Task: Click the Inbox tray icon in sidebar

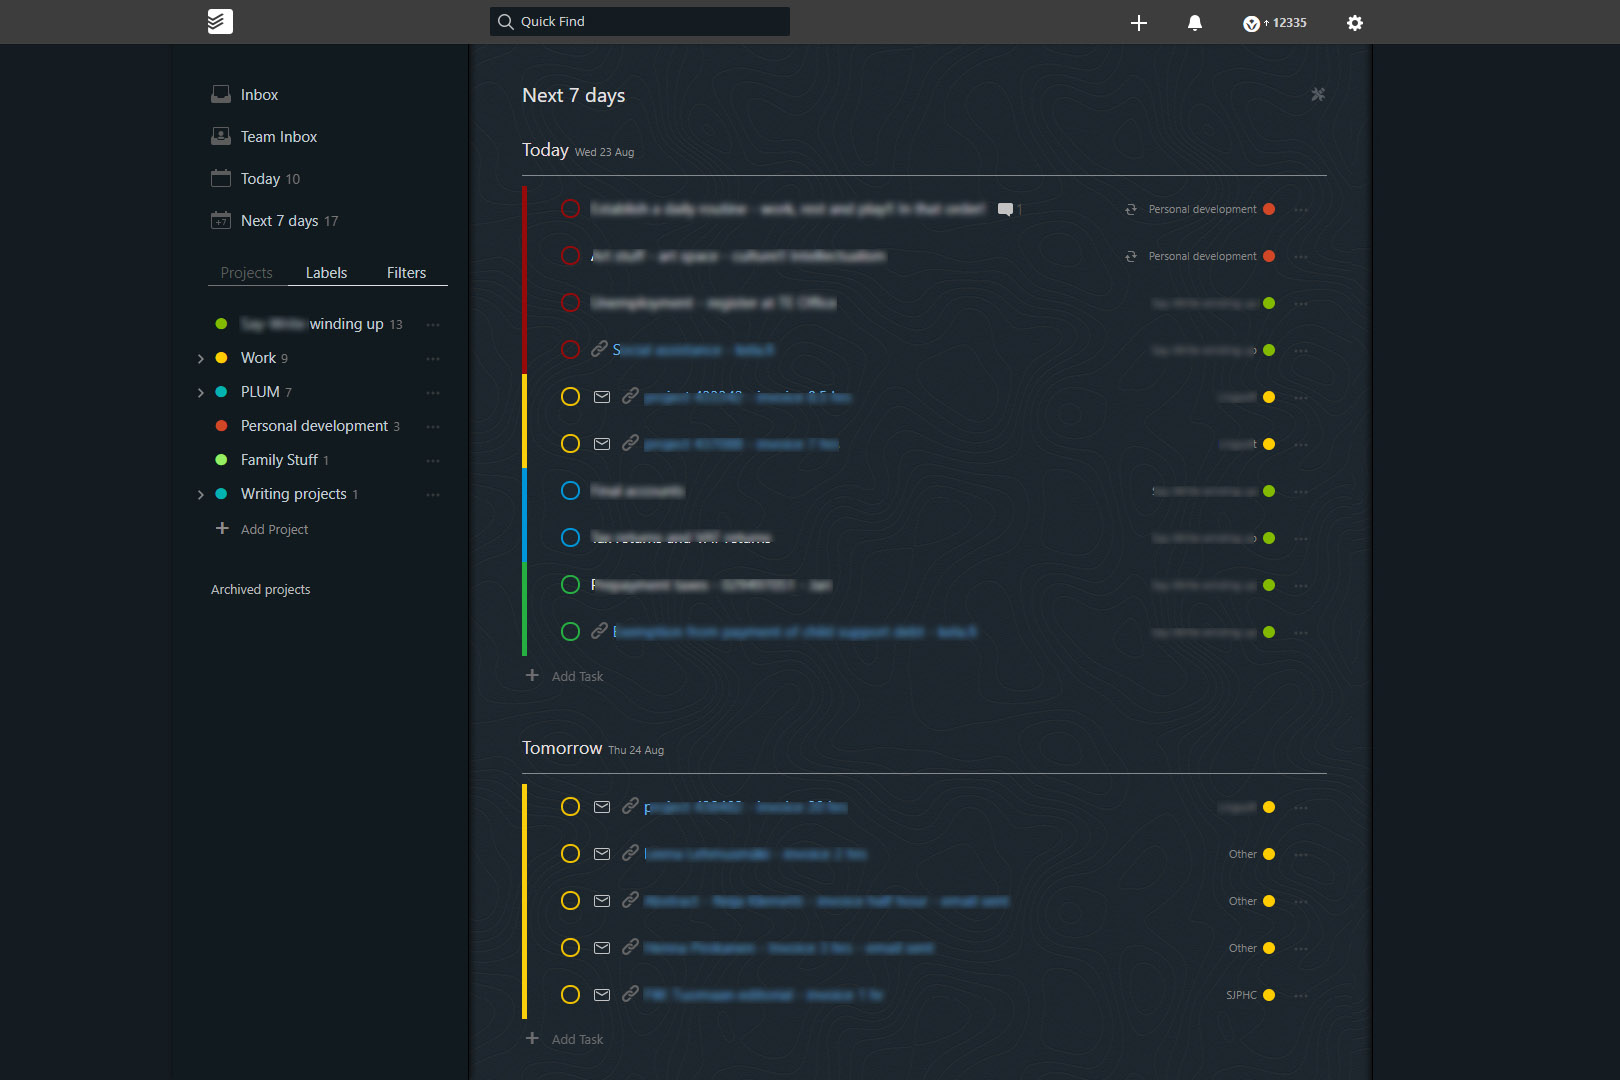Action: click(x=221, y=95)
